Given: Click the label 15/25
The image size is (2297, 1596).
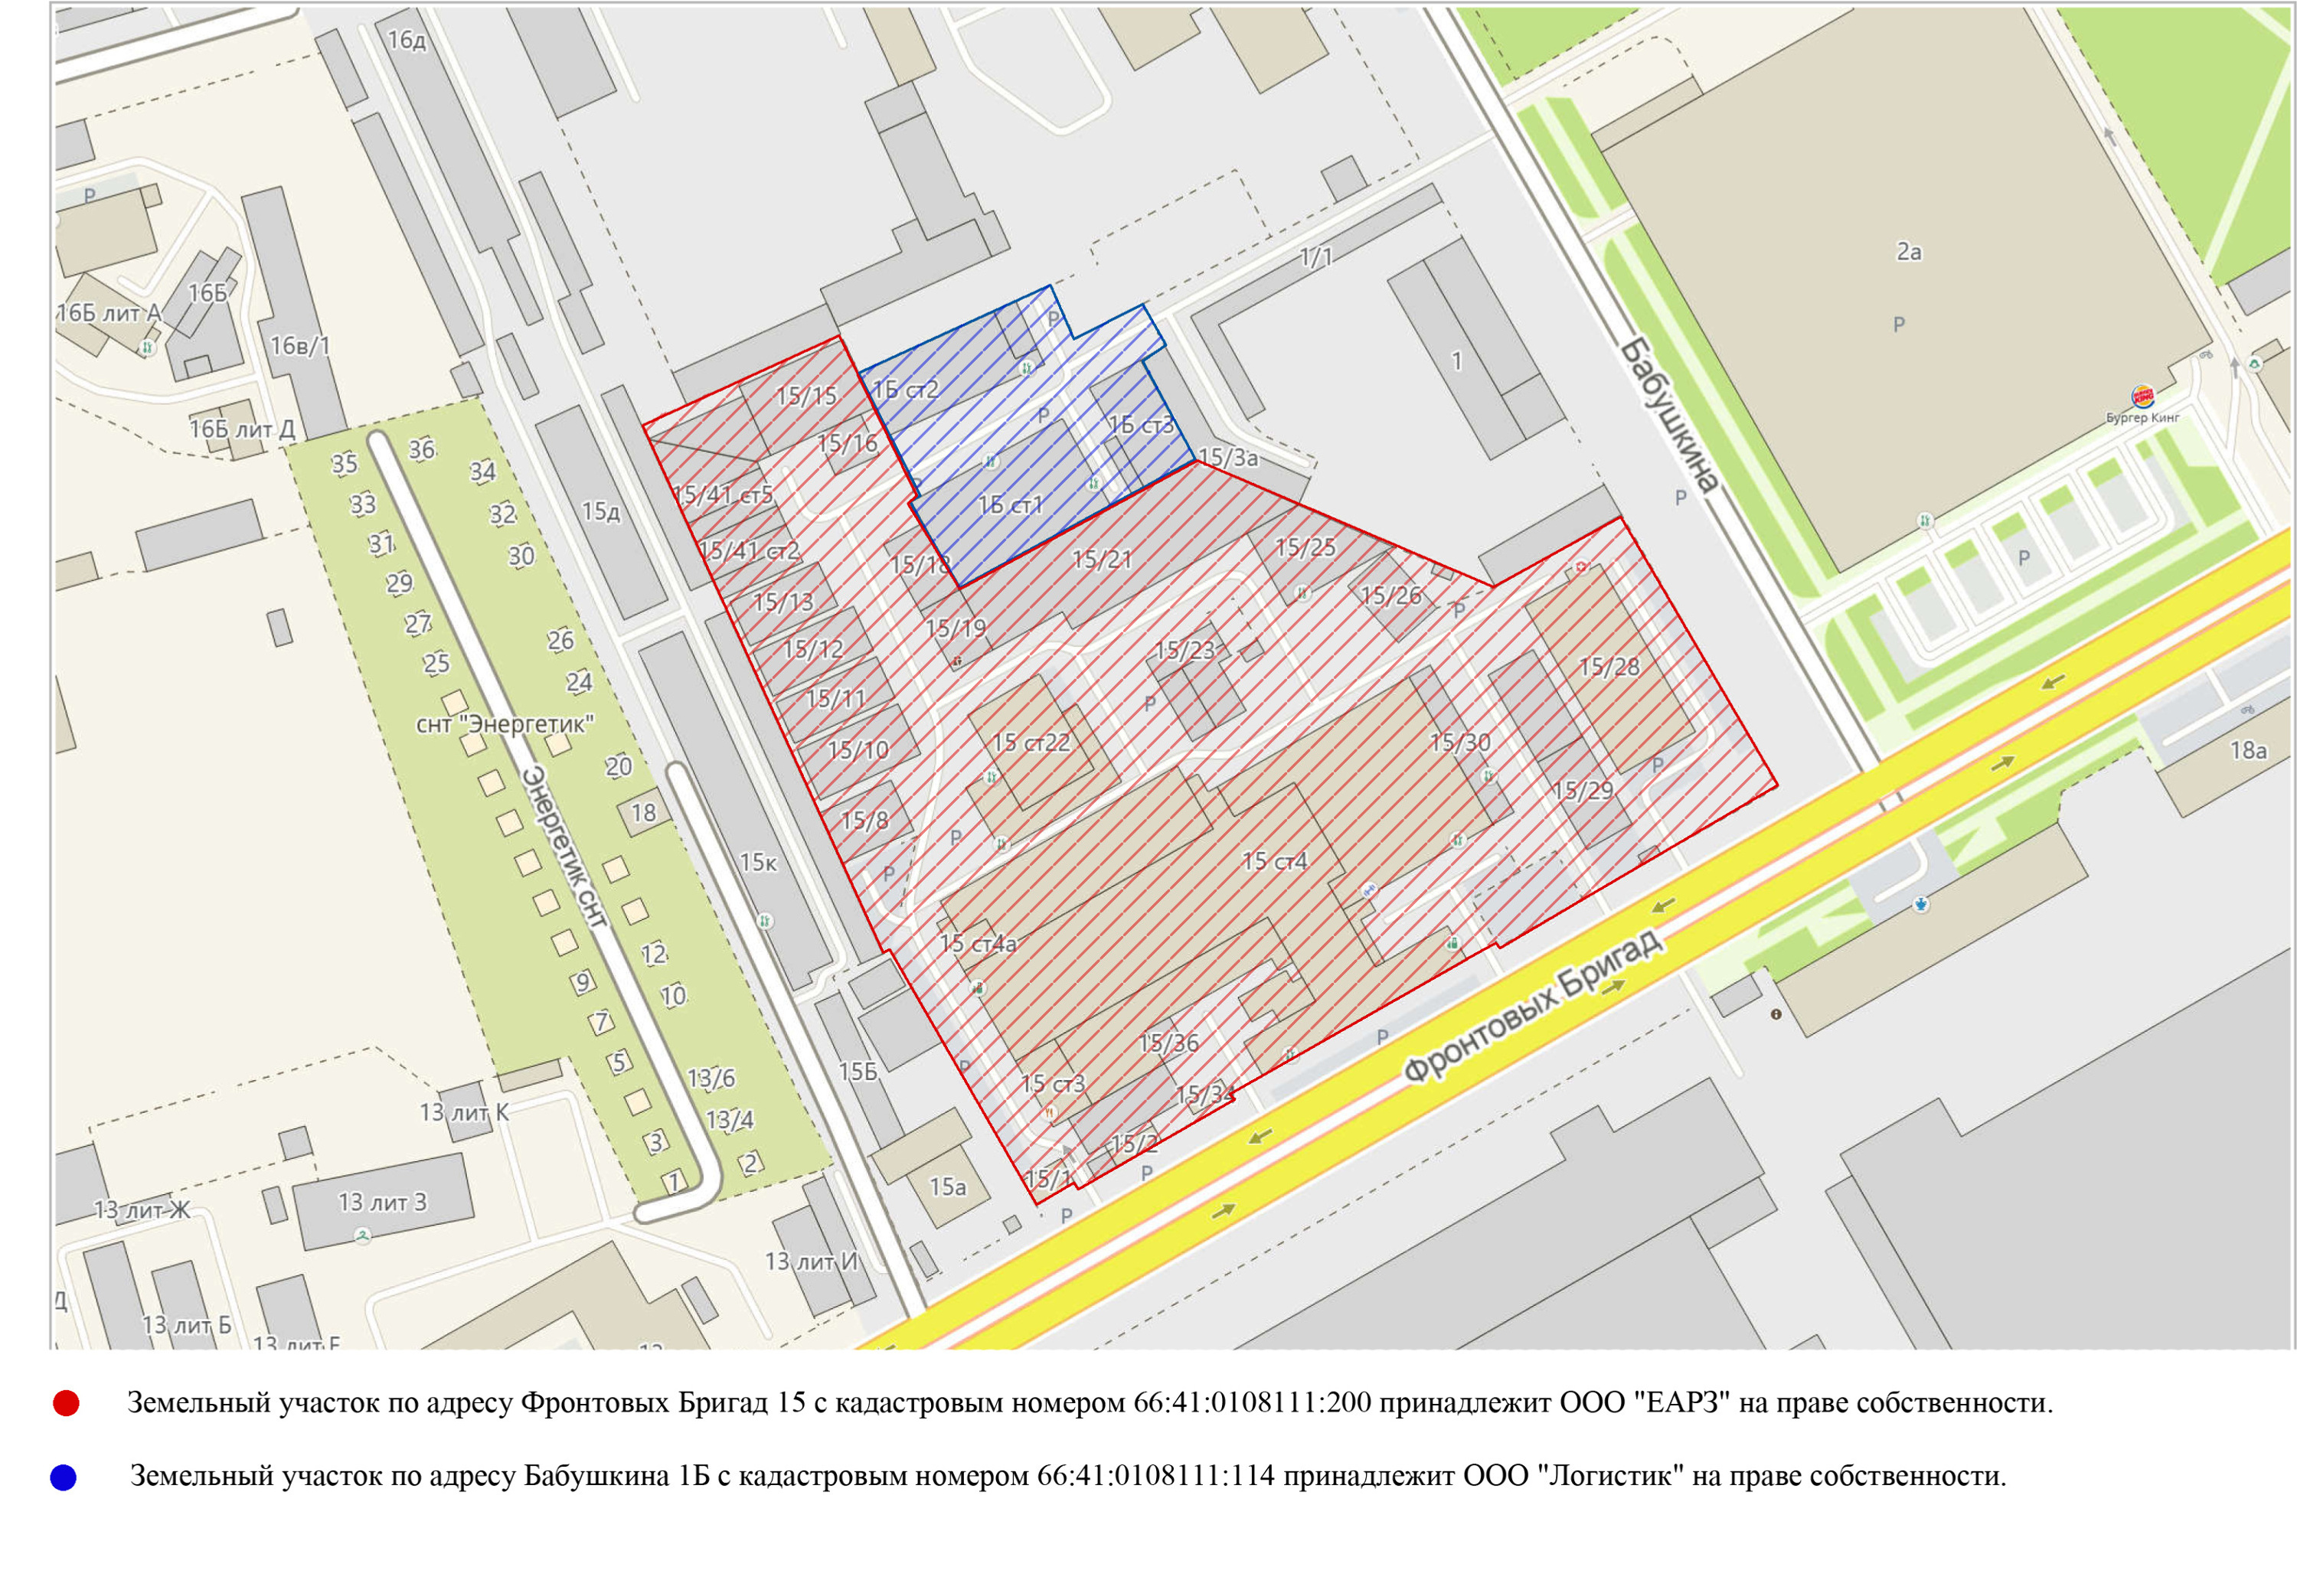Looking at the screenshot, I should point(1304,547).
